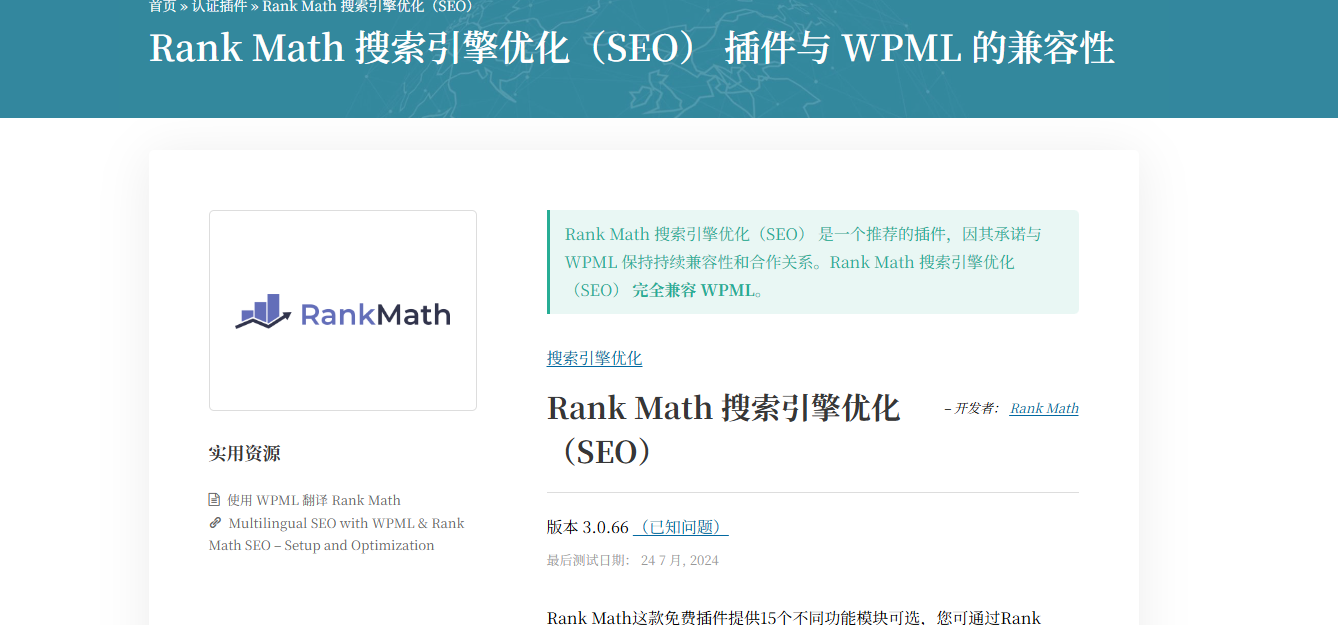
Task: Open the 认证插件 breadcrumb link
Action: [x=219, y=6]
